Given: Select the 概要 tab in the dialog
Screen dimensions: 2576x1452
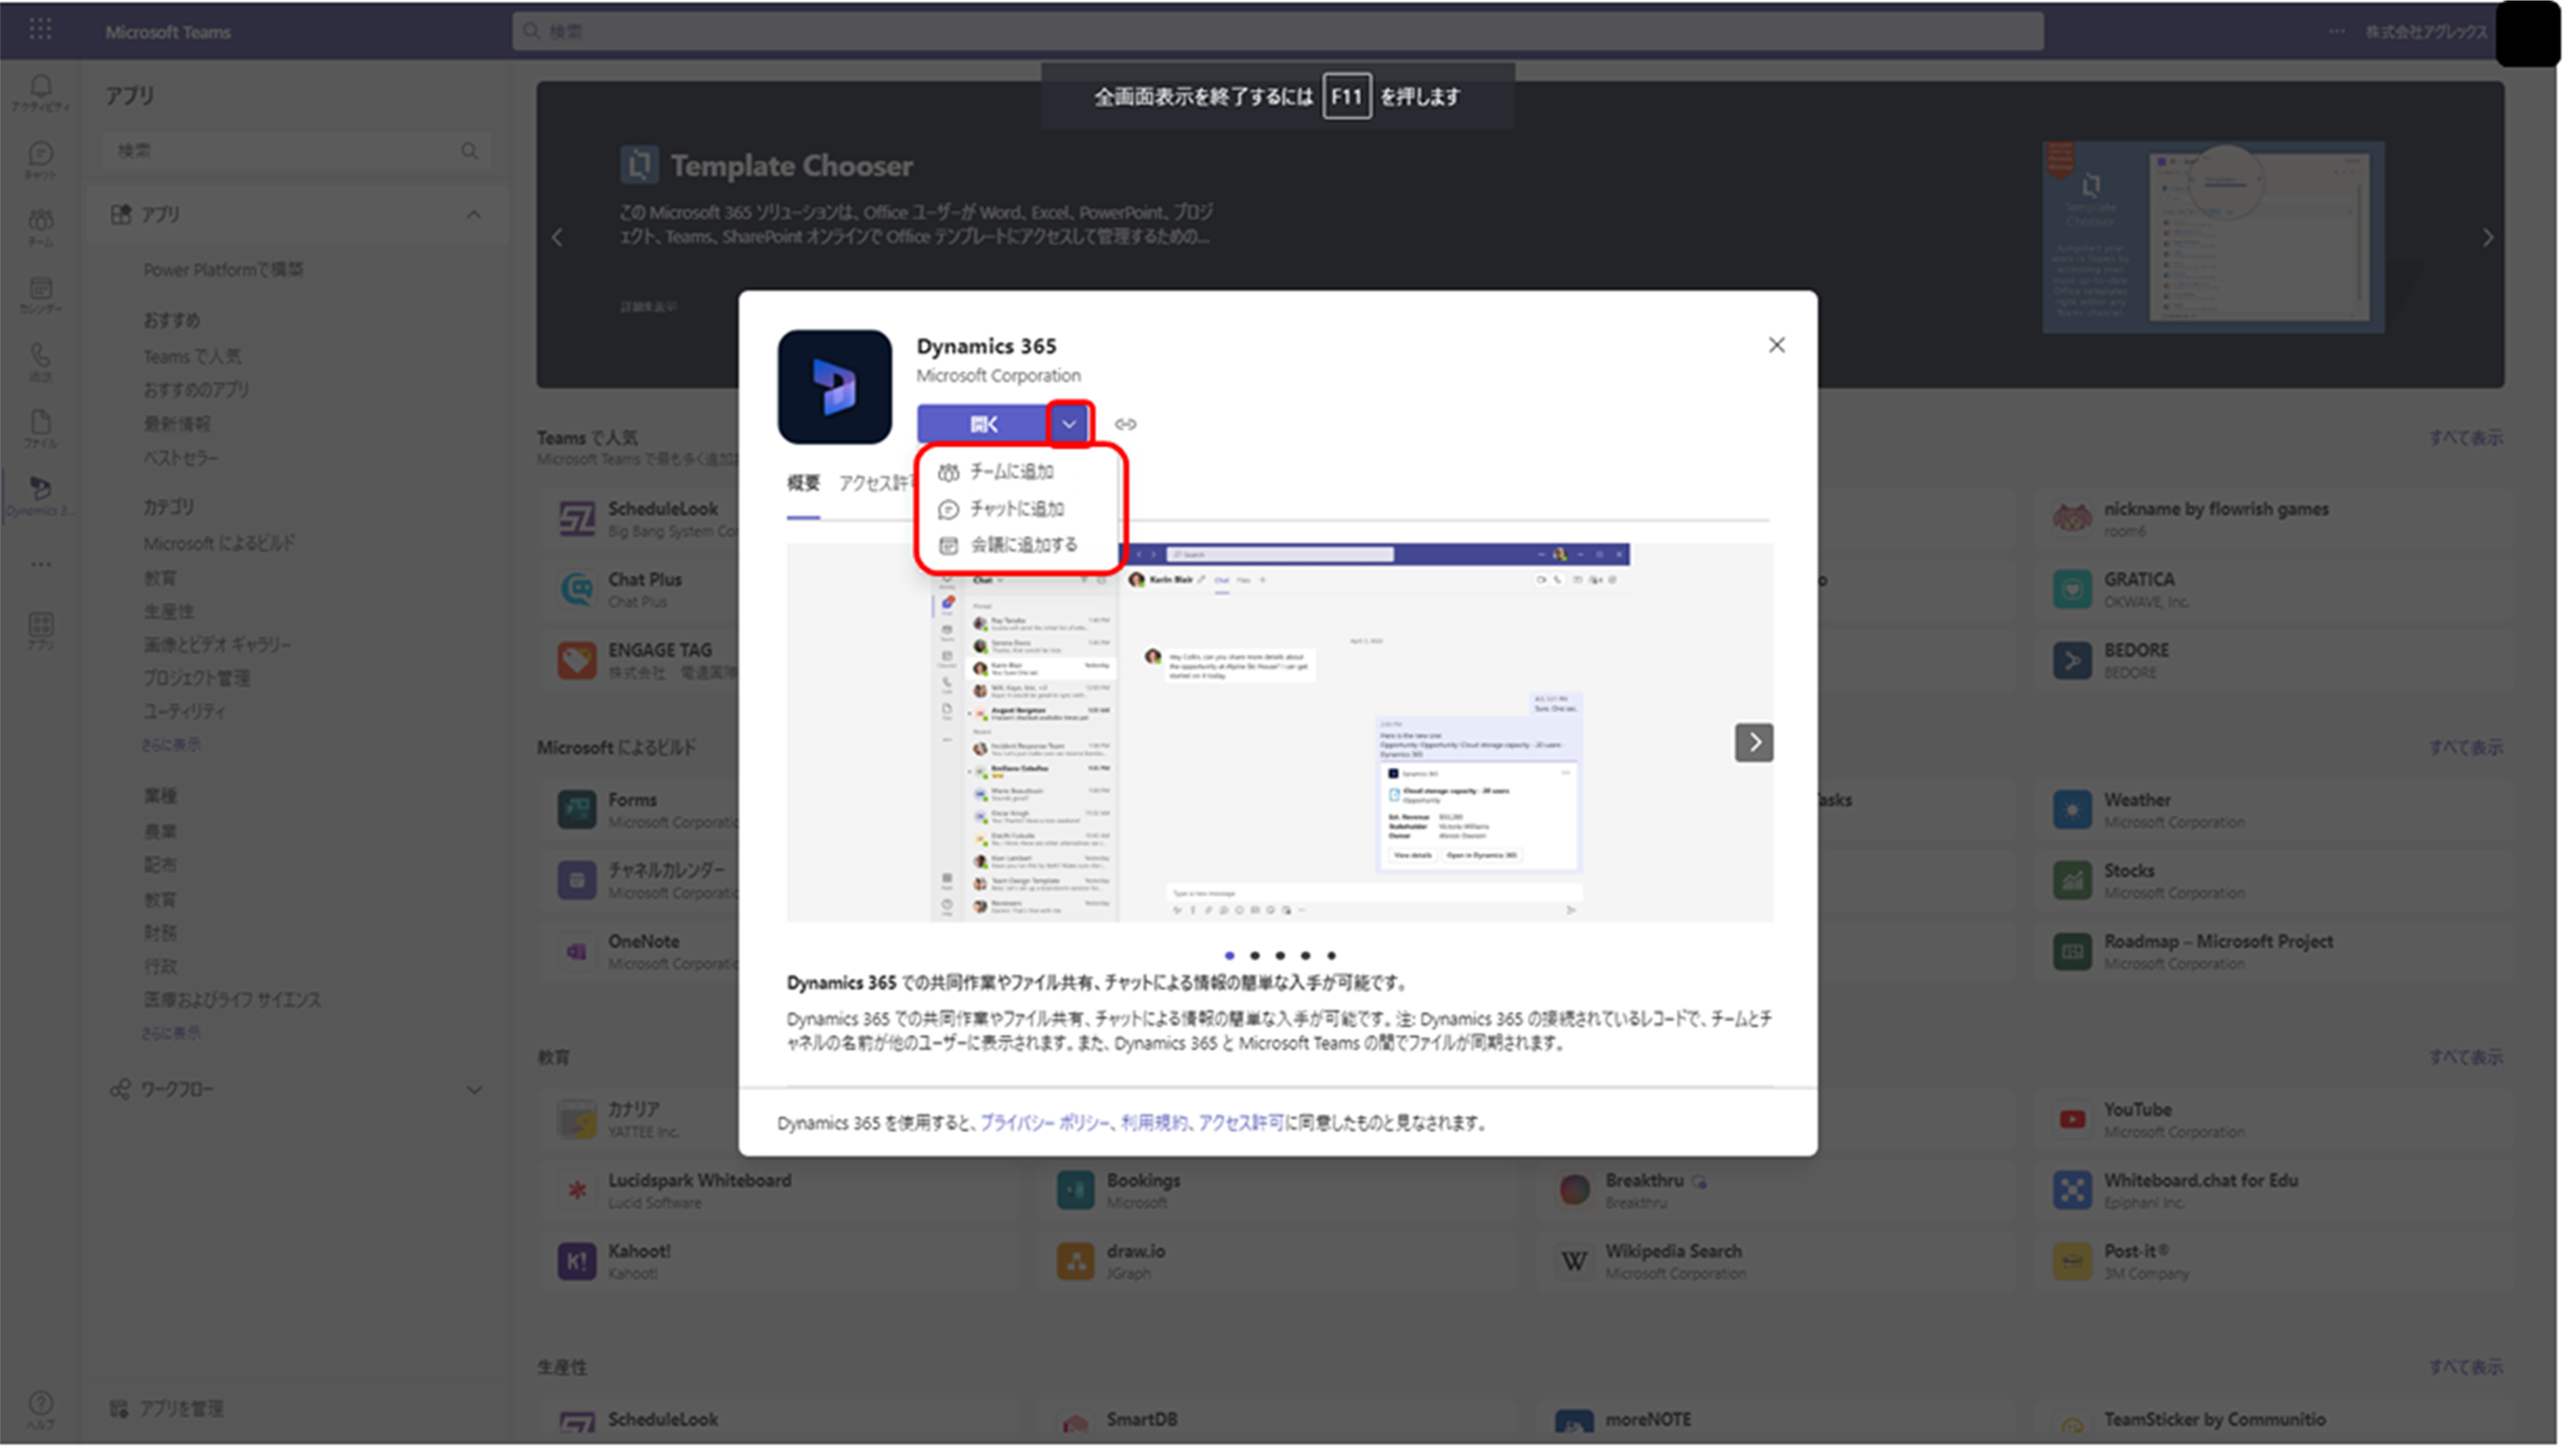Looking at the screenshot, I should [803, 484].
